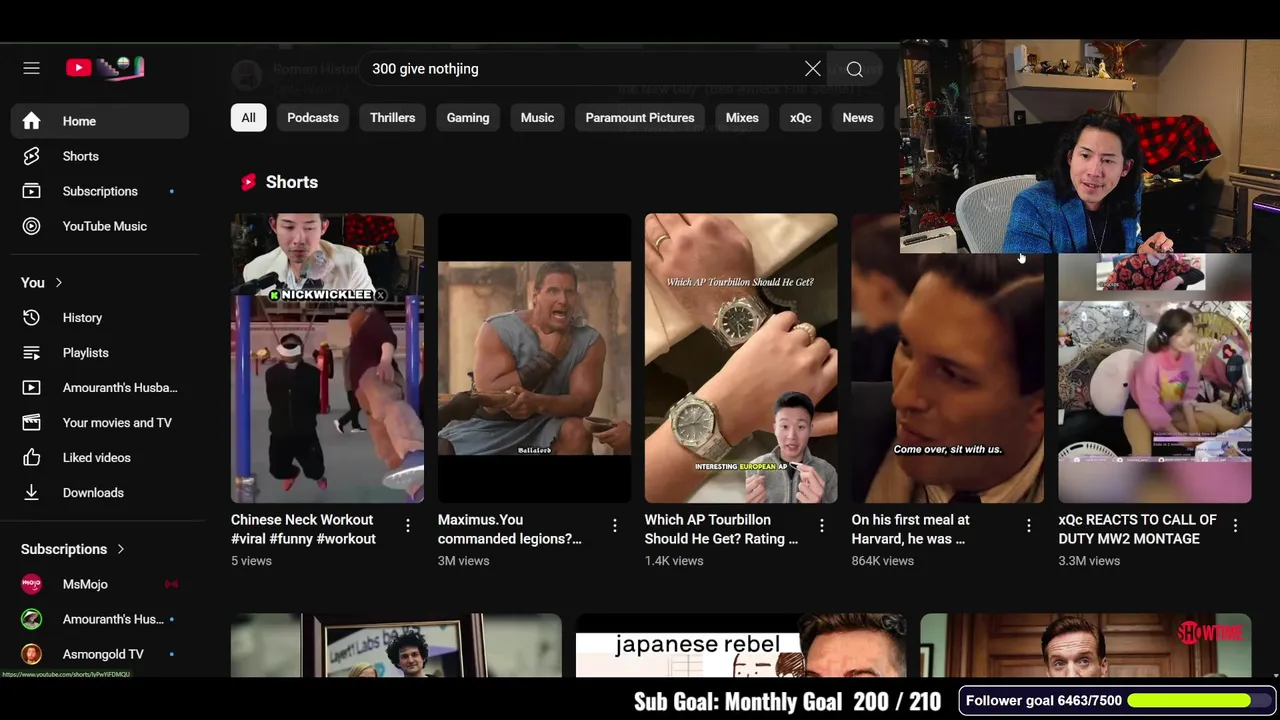This screenshot has width=1280, height=720.
Task: Open options menu for Maximus short
Action: click(615, 525)
